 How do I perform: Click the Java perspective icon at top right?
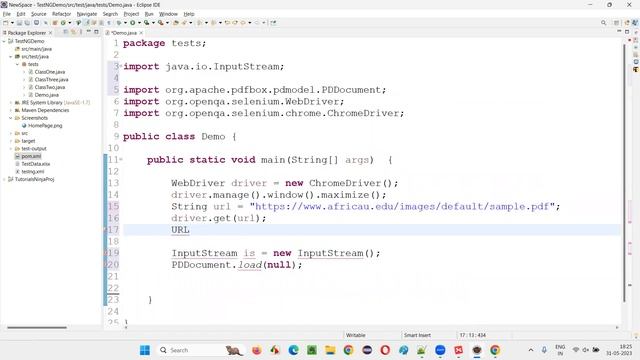tap(634, 23)
